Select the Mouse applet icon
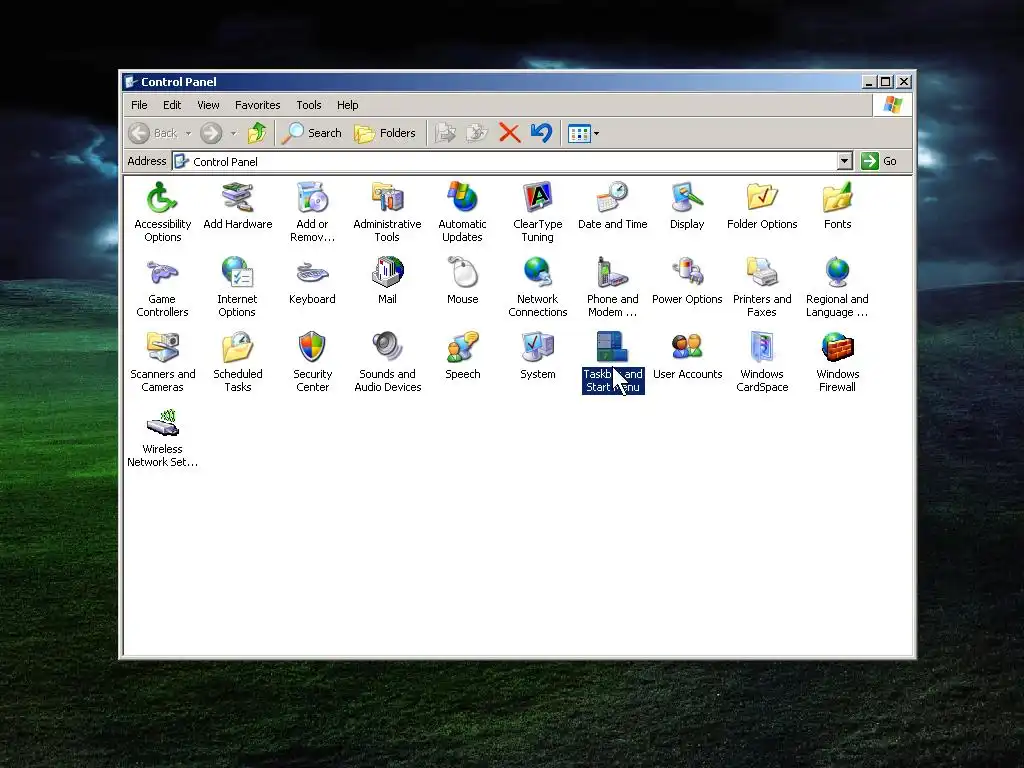 [x=462, y=272]
